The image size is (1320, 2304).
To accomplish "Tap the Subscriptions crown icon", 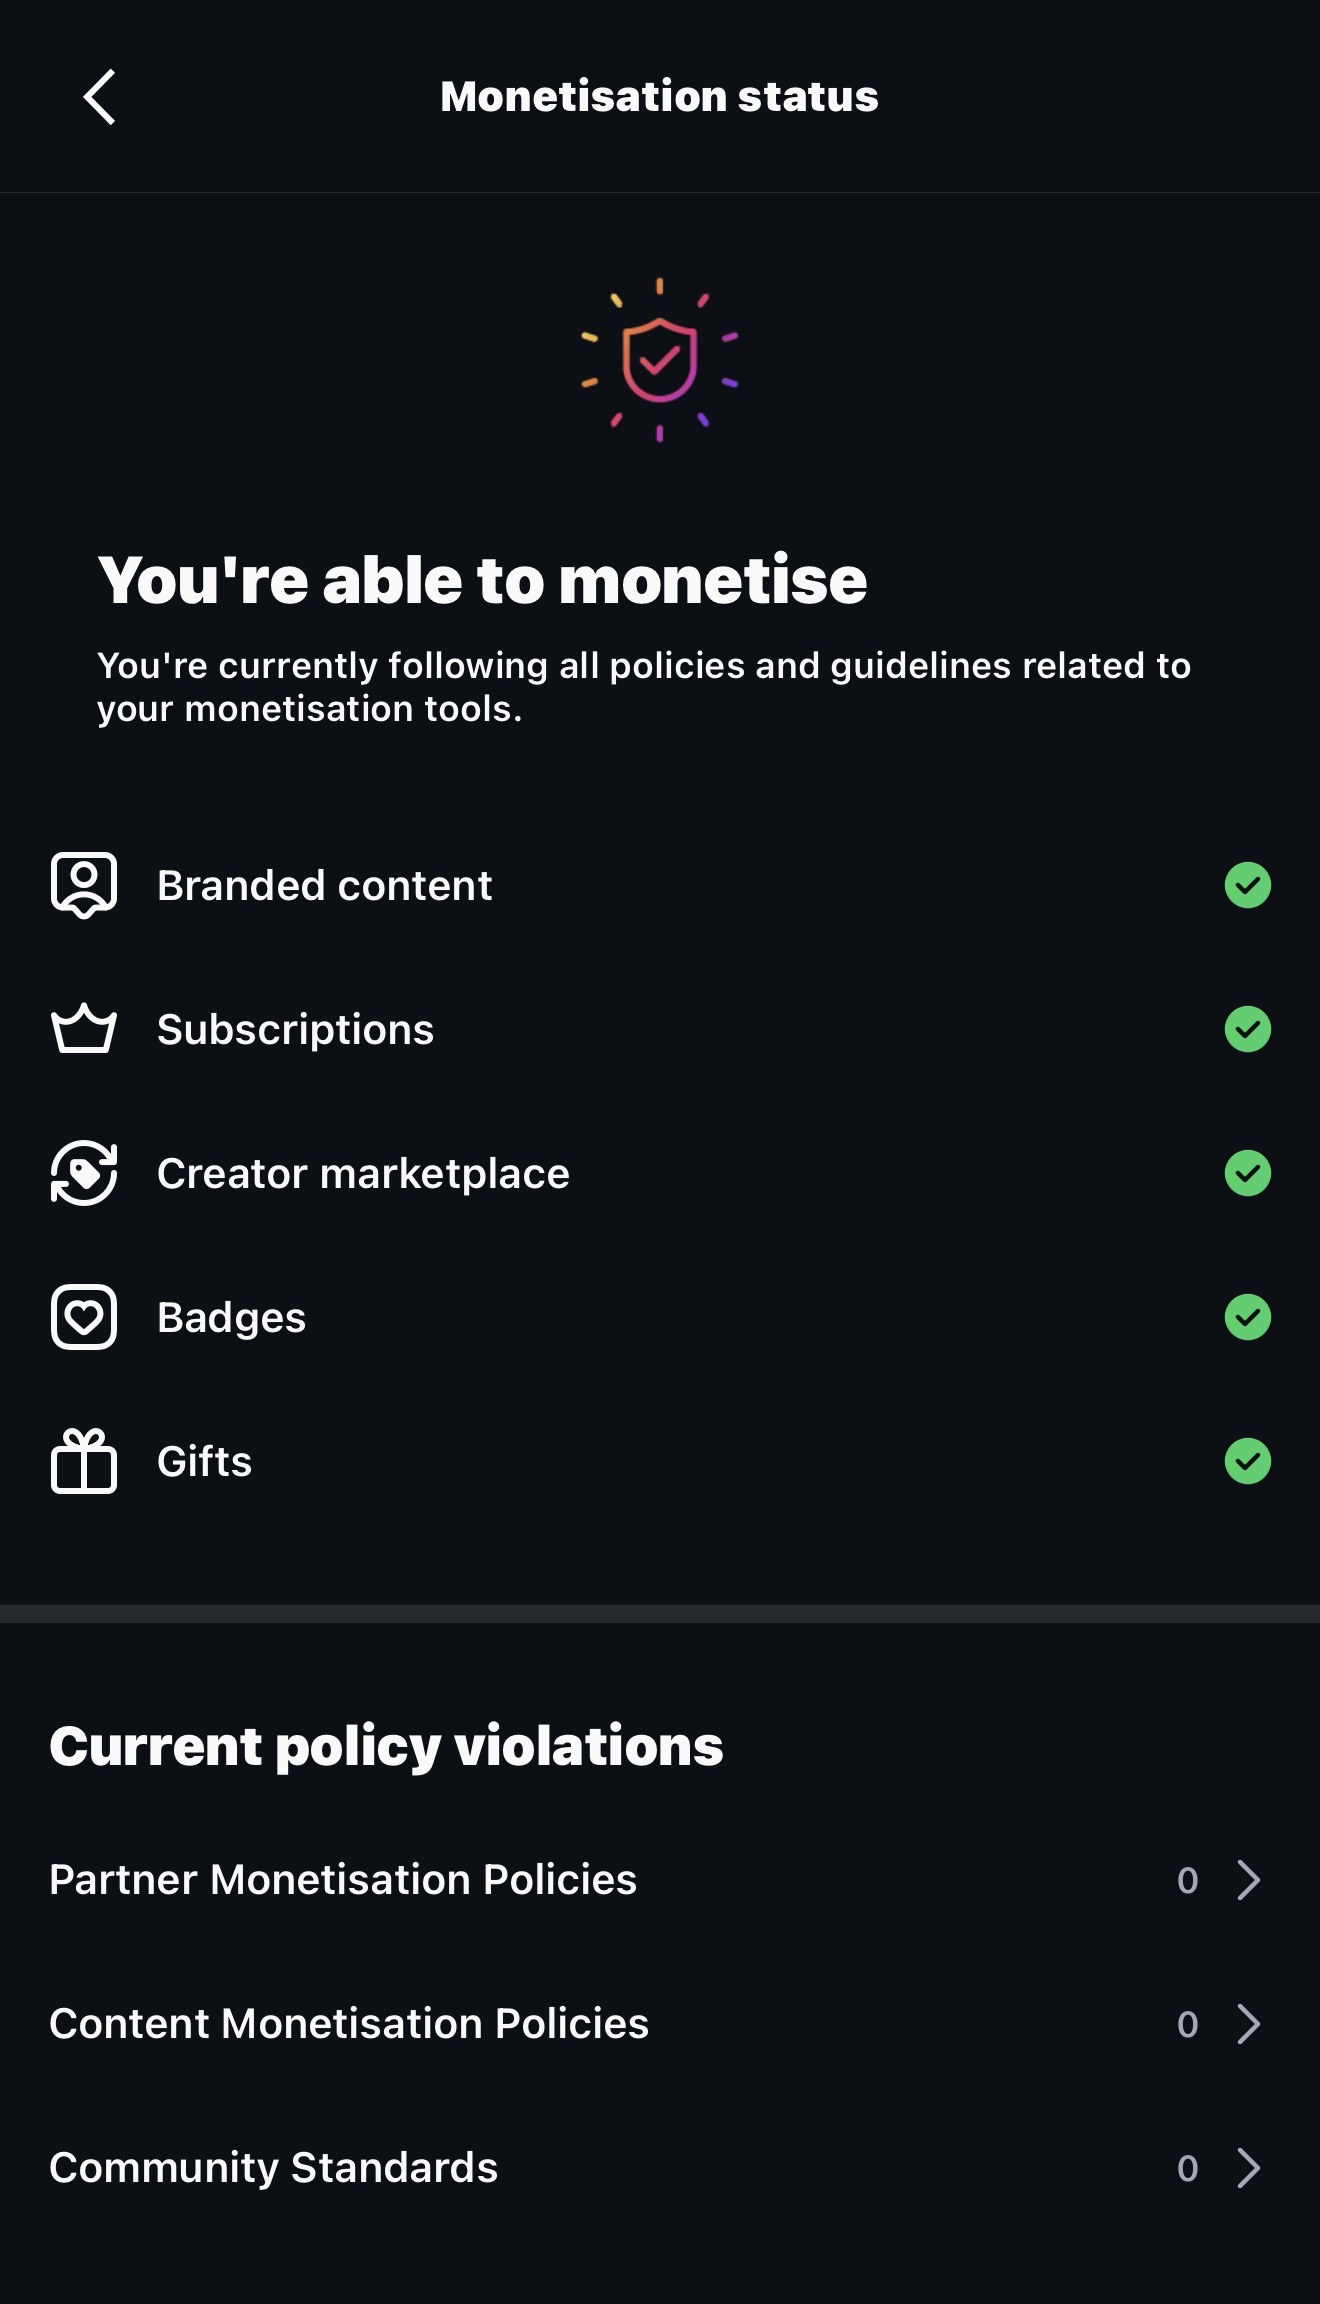I will pos(84,1029).
